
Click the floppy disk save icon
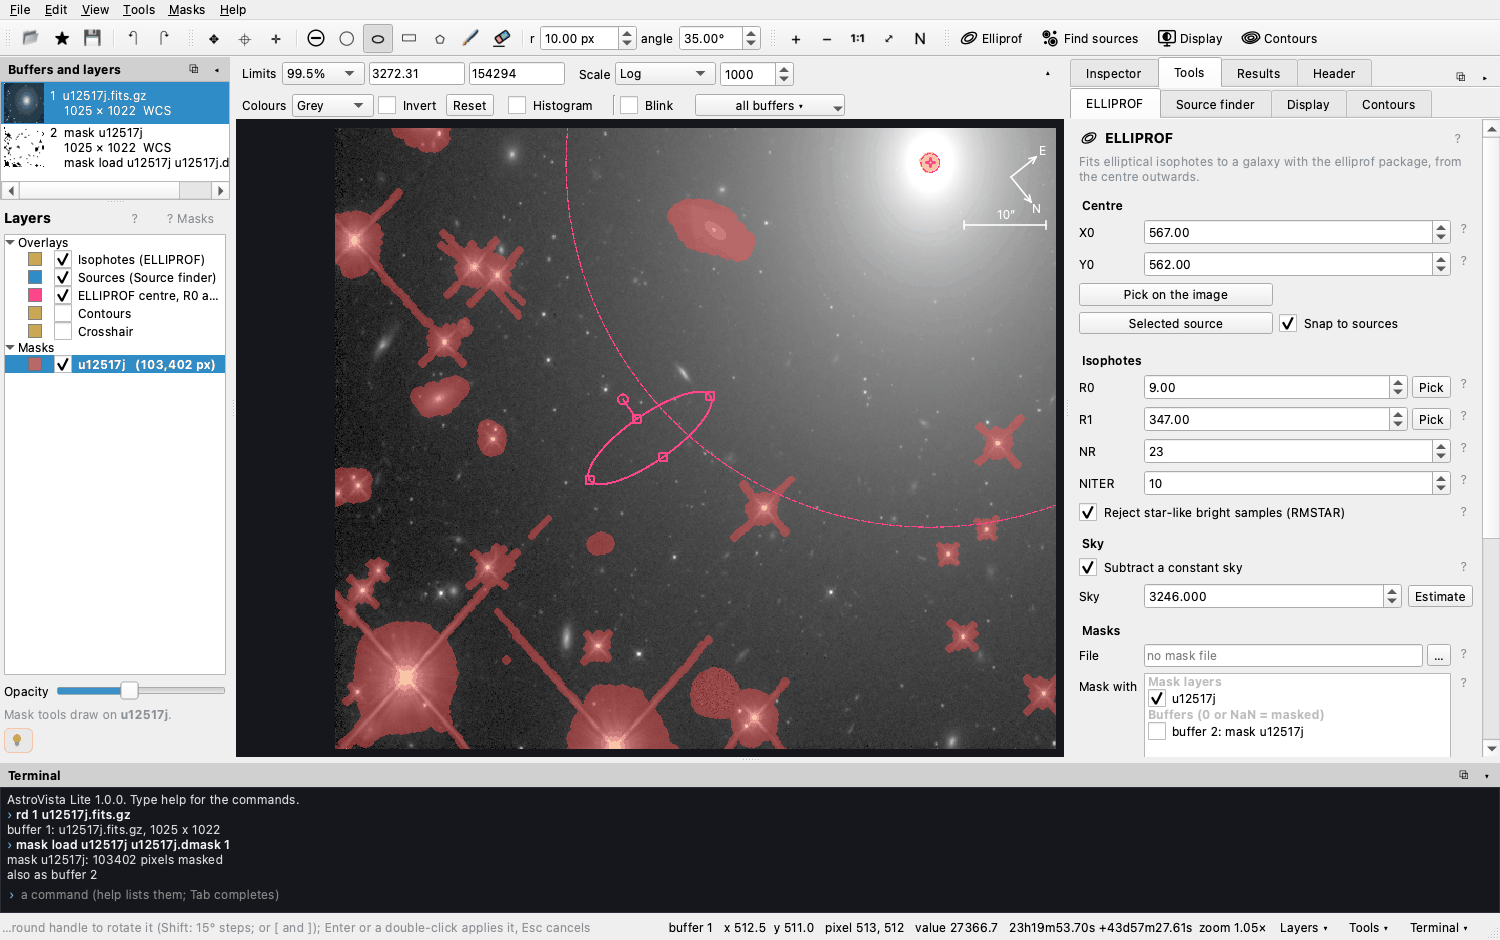point(93,38)
